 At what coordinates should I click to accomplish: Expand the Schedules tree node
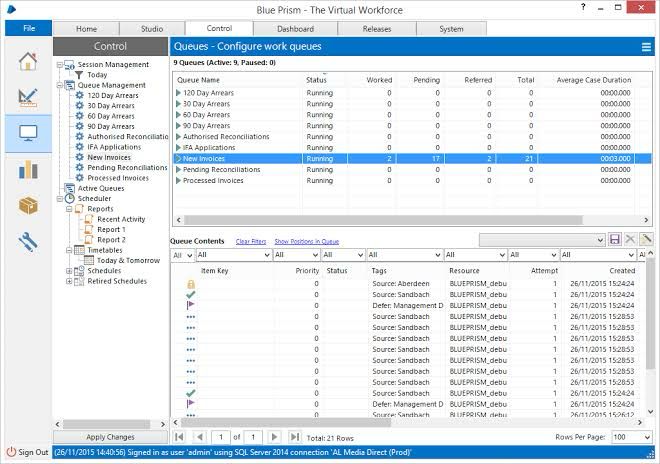click(69, 271)
